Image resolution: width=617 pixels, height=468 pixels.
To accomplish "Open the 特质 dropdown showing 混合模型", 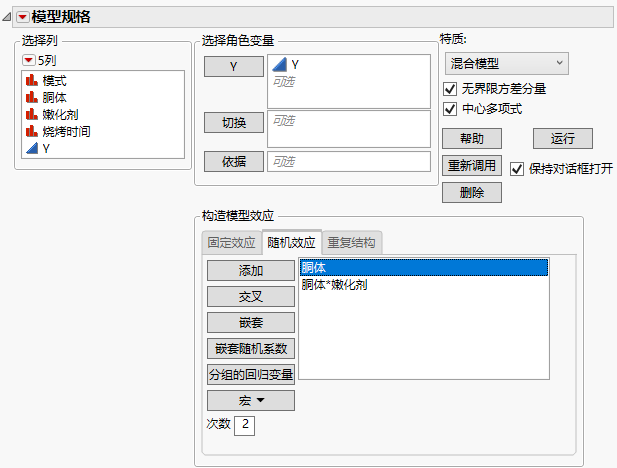I will (x=505, y=63).
